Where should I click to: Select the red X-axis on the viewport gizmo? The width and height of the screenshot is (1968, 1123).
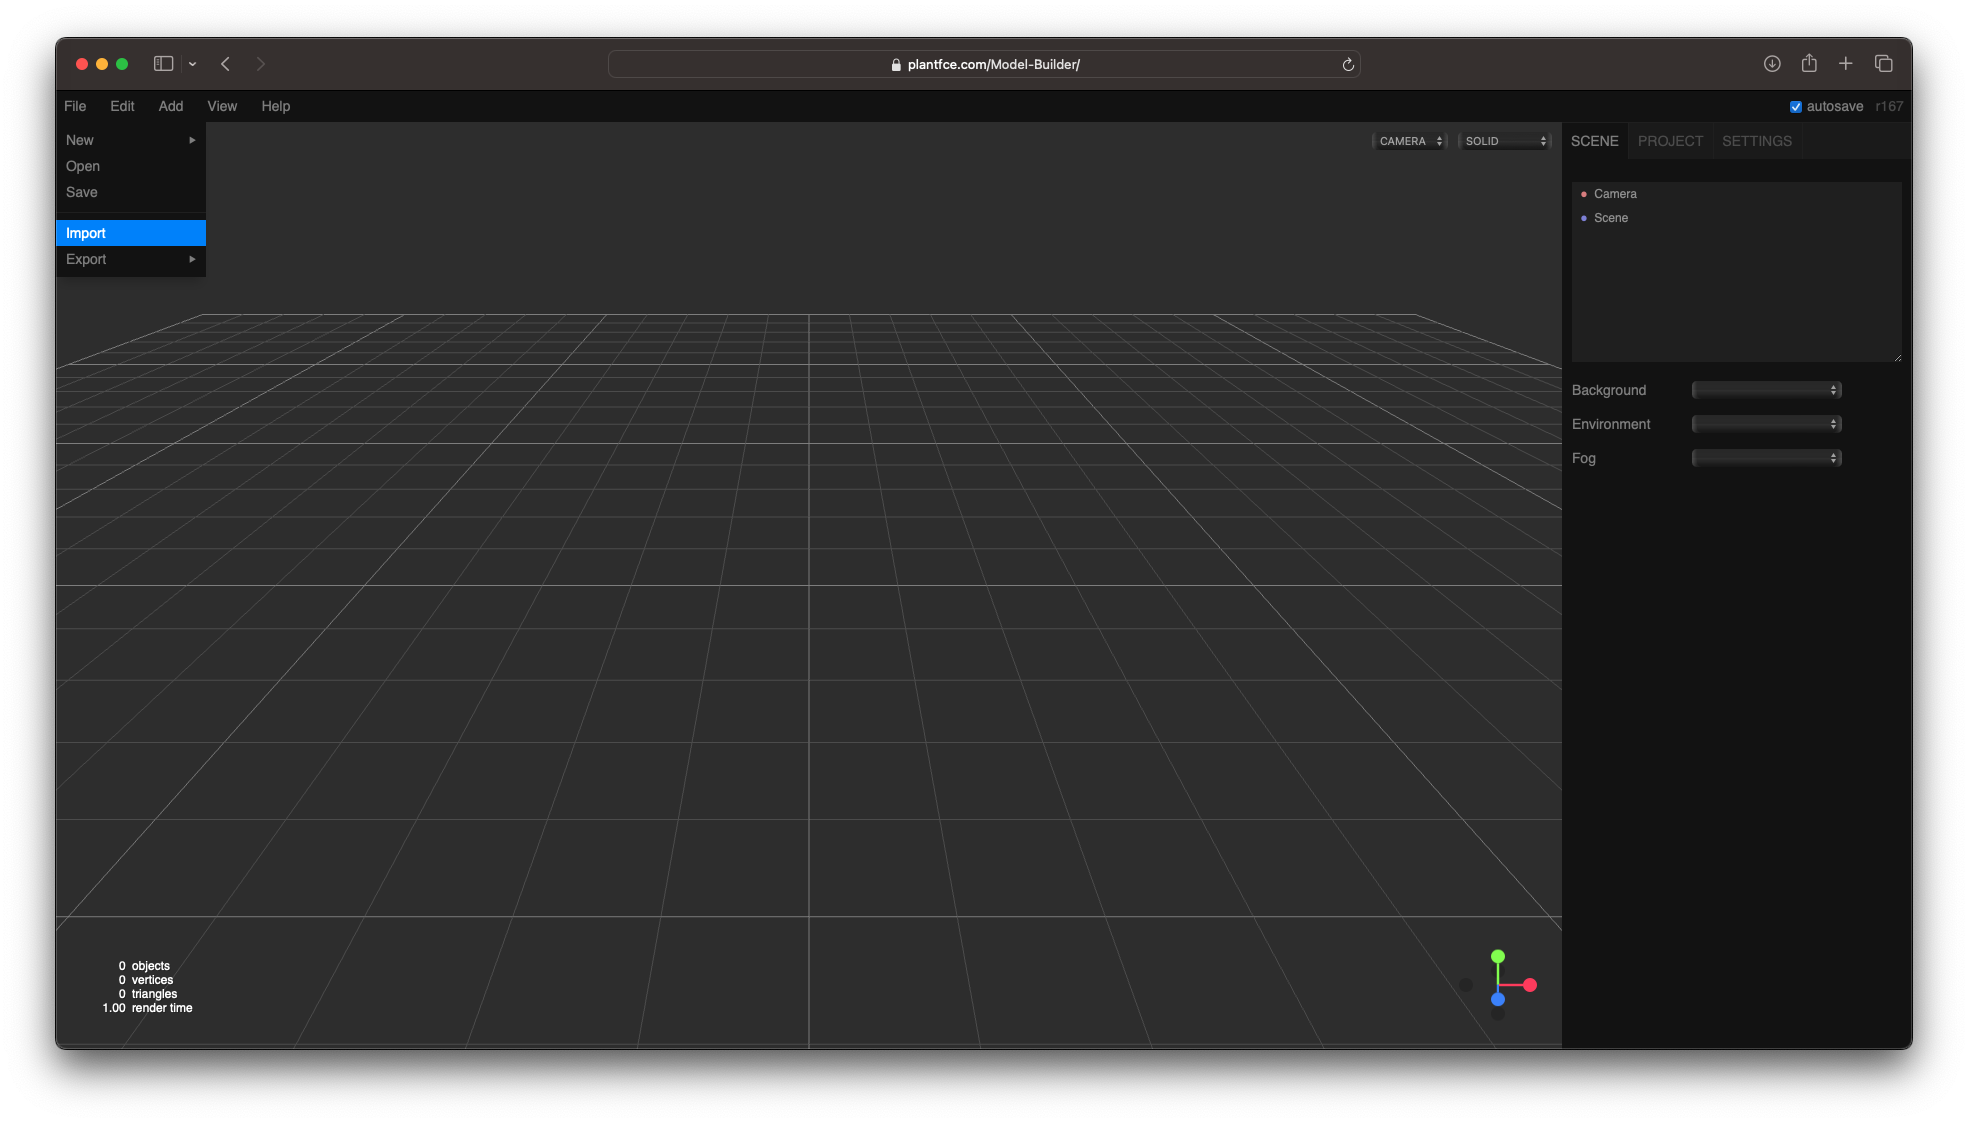pyautogui.click(x=1530, y=983)
